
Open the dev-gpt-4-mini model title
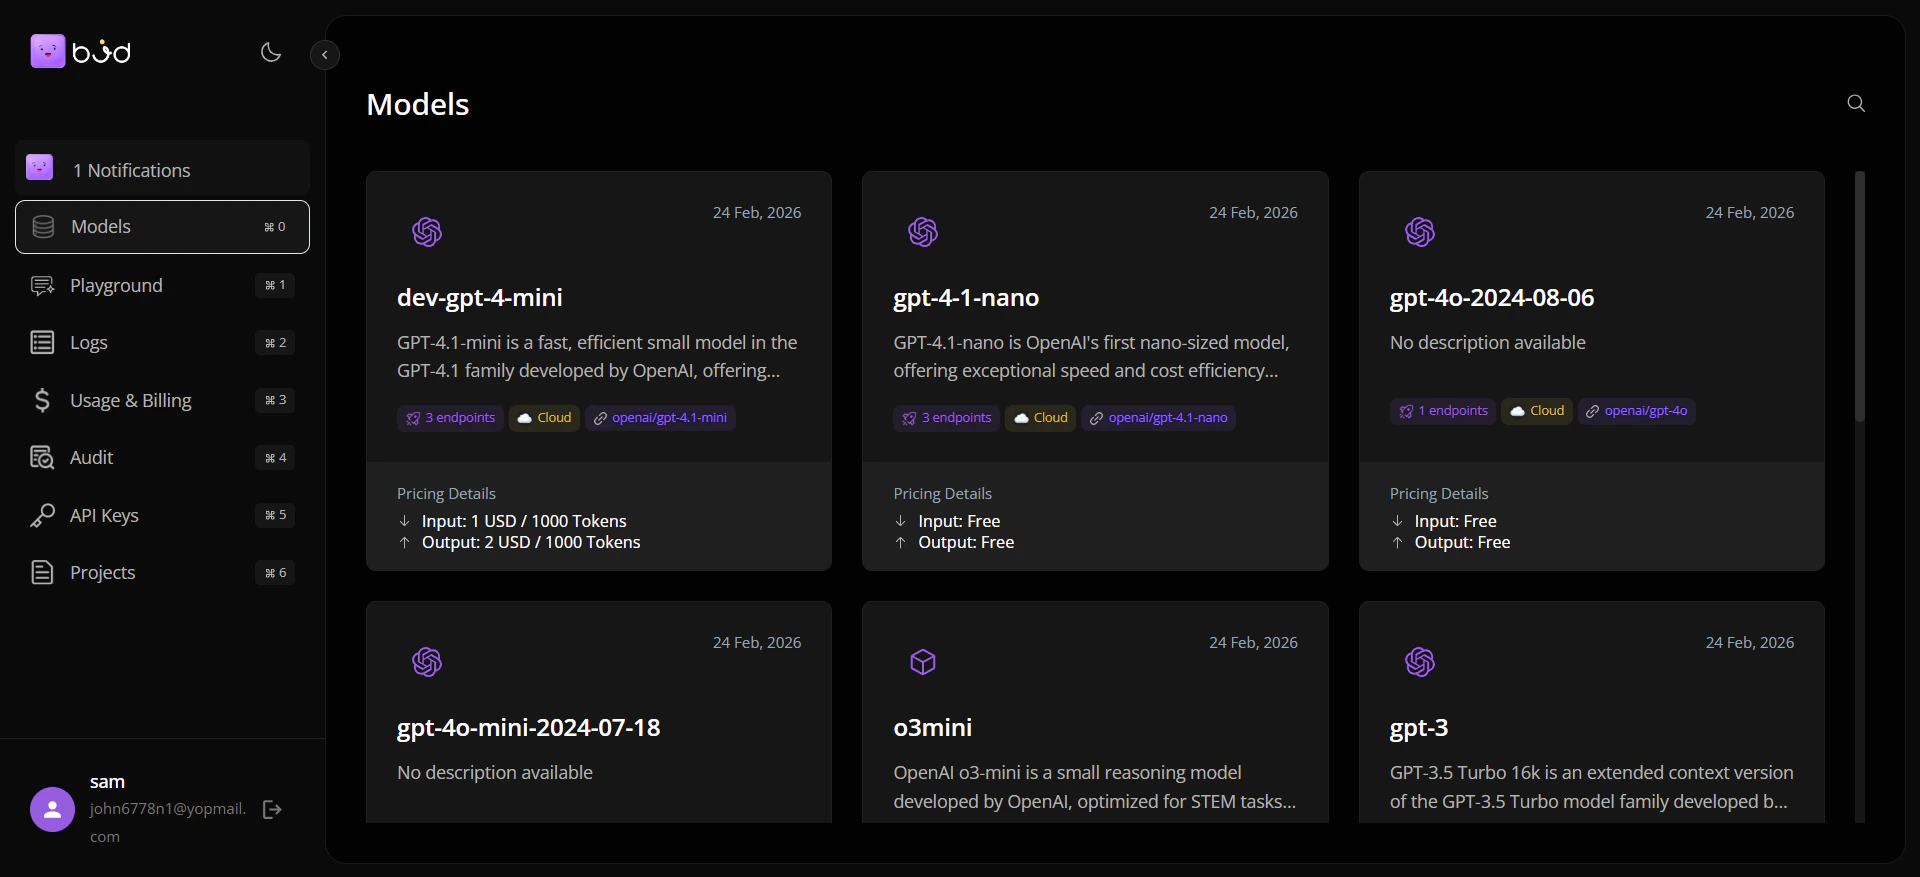480,298
